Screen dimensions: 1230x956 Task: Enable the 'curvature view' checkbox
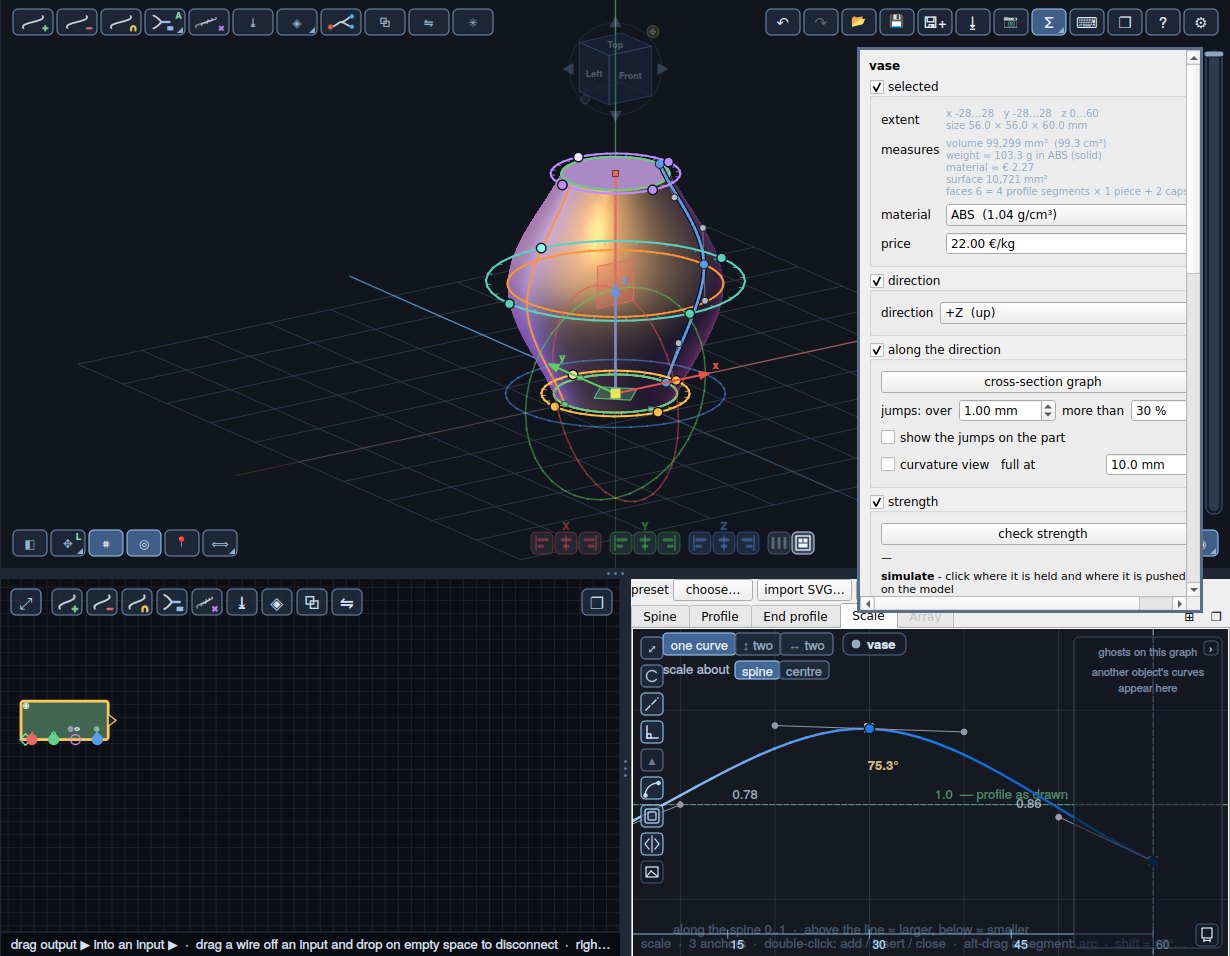pyautogui.click(x=888, y=464)
